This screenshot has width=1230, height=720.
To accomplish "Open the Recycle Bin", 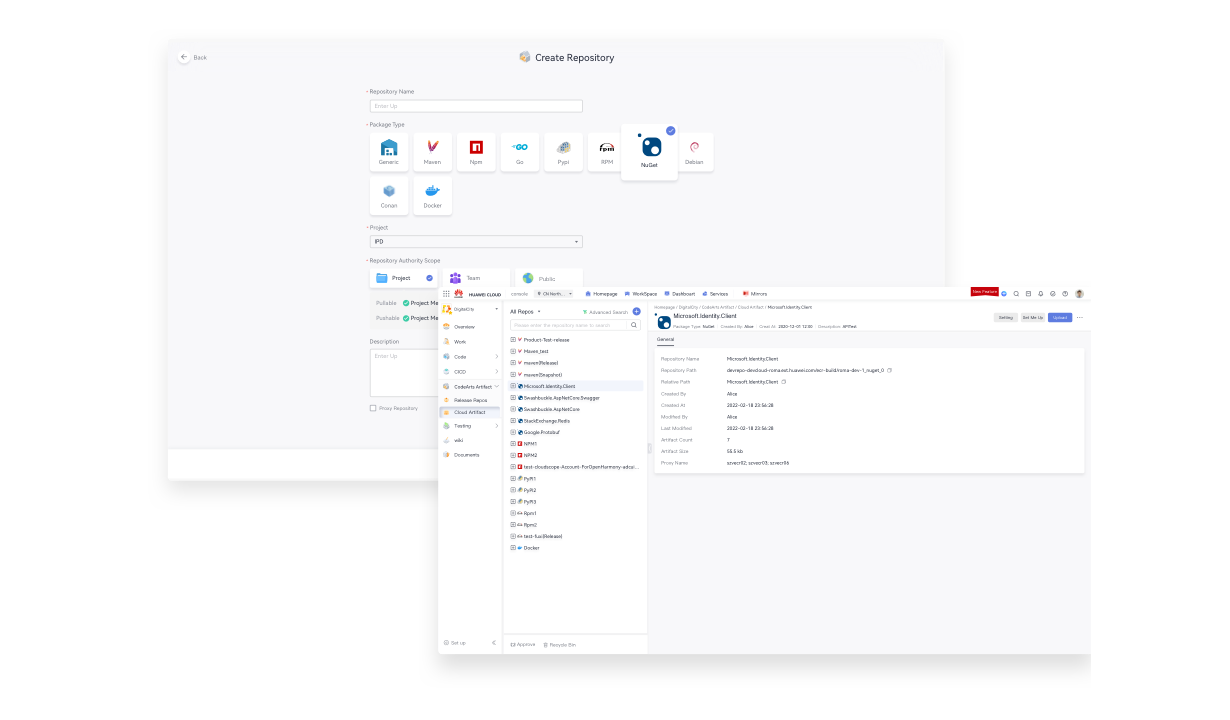I will point(560,645).
